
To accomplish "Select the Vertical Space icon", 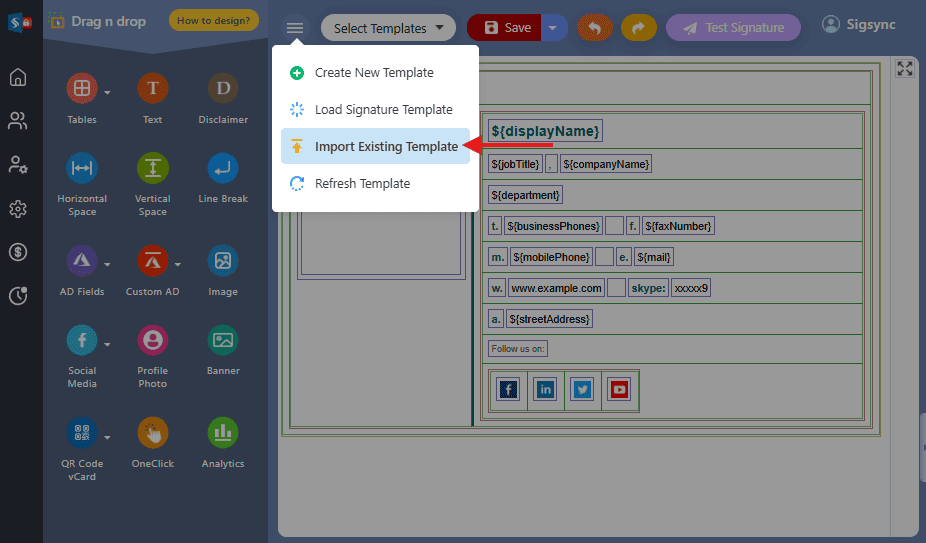I will [x=152, y=168].
